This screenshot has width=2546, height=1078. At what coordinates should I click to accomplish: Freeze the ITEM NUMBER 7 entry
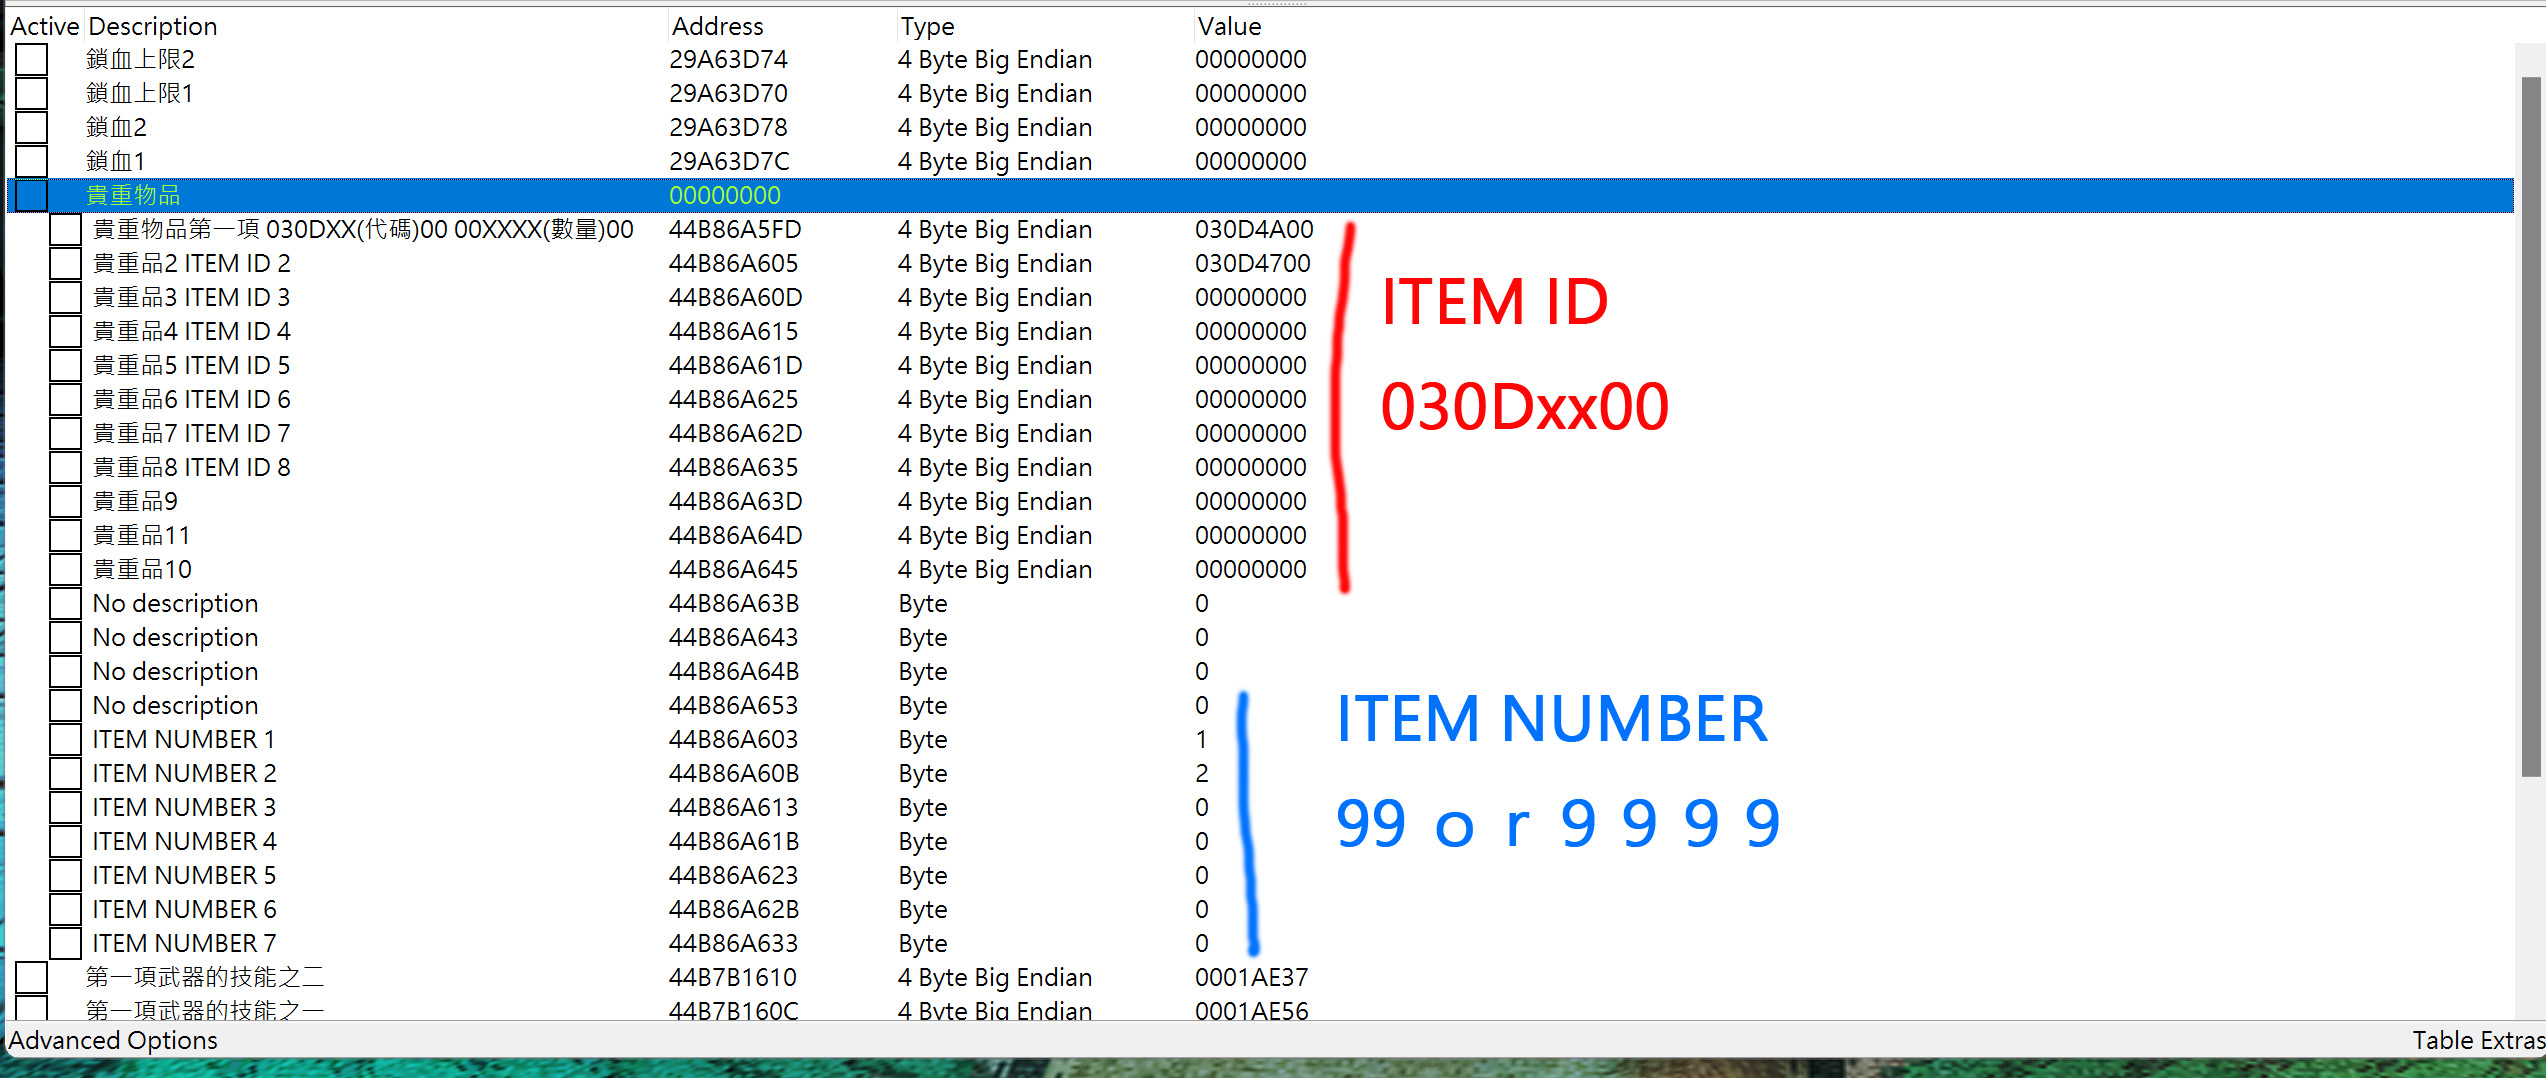tap(65, 944)
